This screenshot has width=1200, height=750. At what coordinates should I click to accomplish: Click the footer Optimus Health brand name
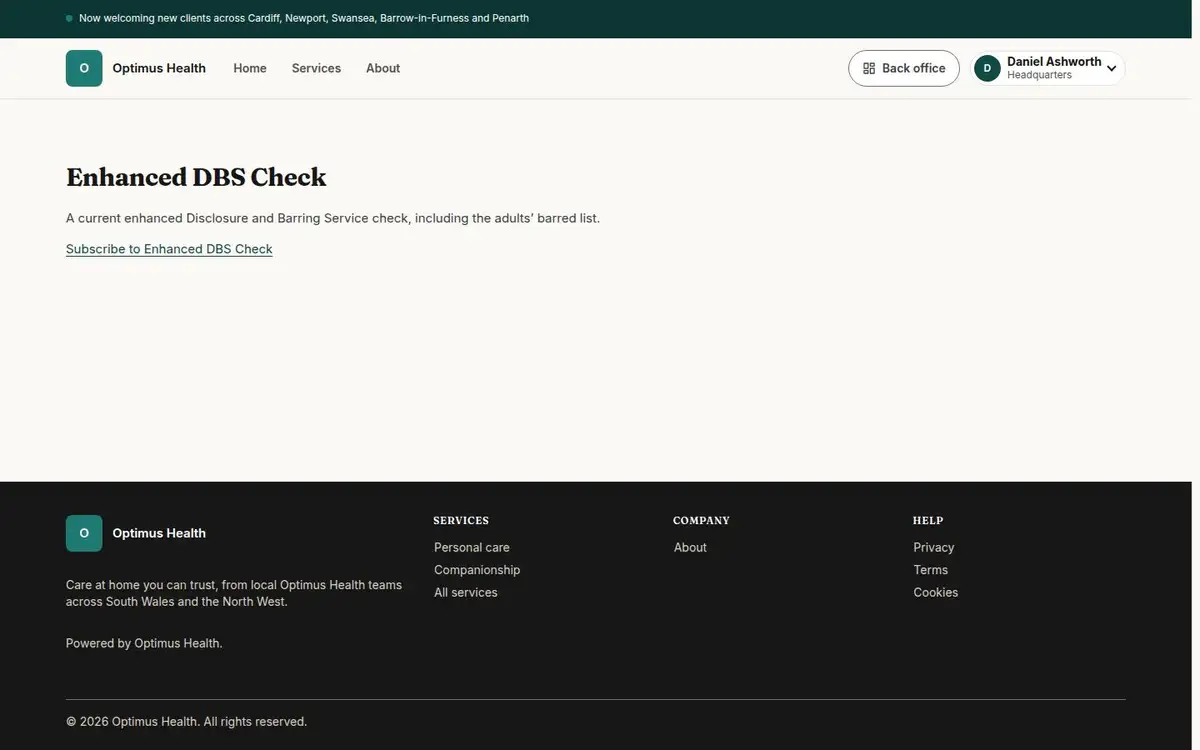pos(159,533)
